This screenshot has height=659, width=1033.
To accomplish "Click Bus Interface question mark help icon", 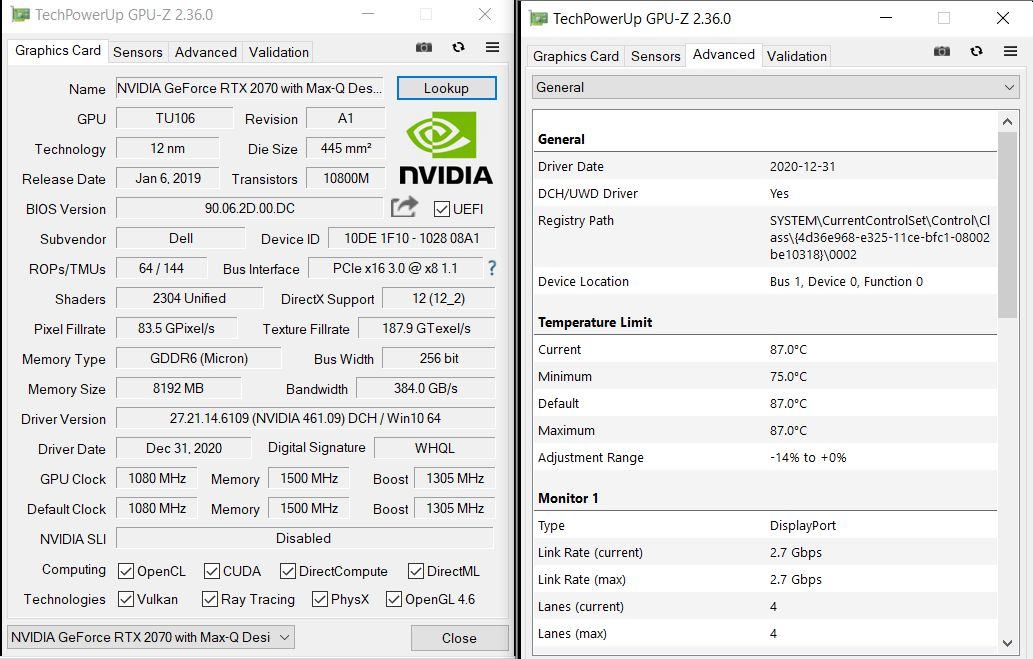I will click(492, 268).
